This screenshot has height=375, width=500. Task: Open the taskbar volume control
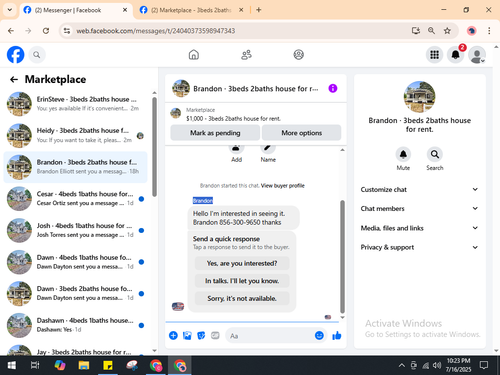(x=437, y=366)
